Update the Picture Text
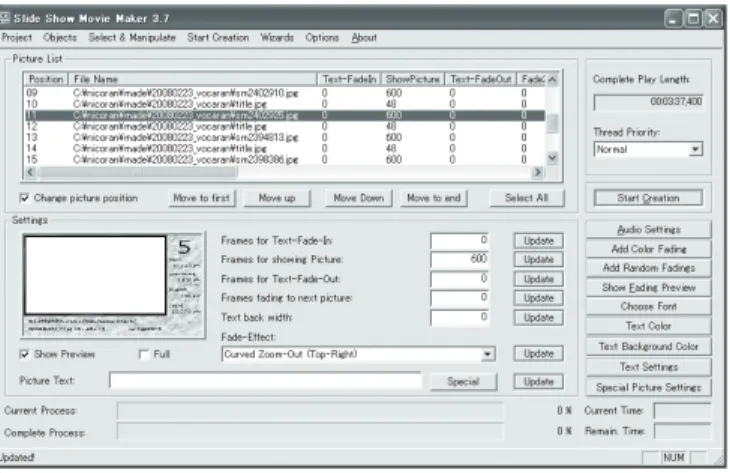 click(x=539, y=382)
